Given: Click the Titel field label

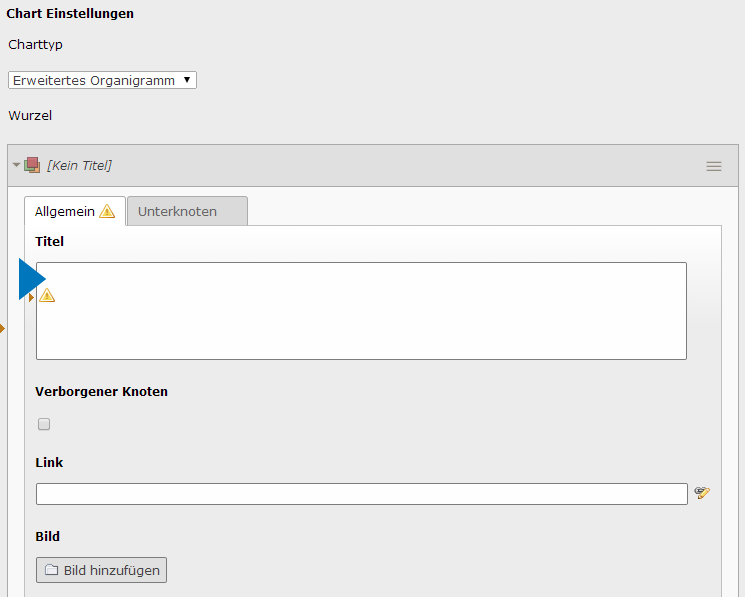Looking at the screenshot, I should [49, 241].
